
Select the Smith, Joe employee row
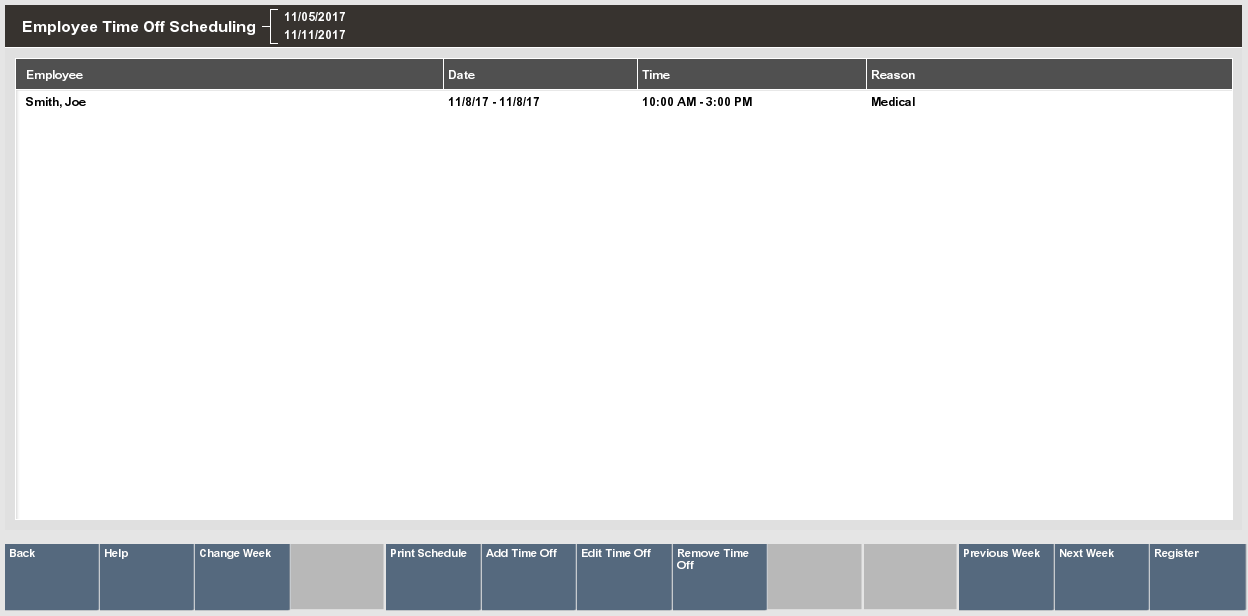click(x=624, y=102)
